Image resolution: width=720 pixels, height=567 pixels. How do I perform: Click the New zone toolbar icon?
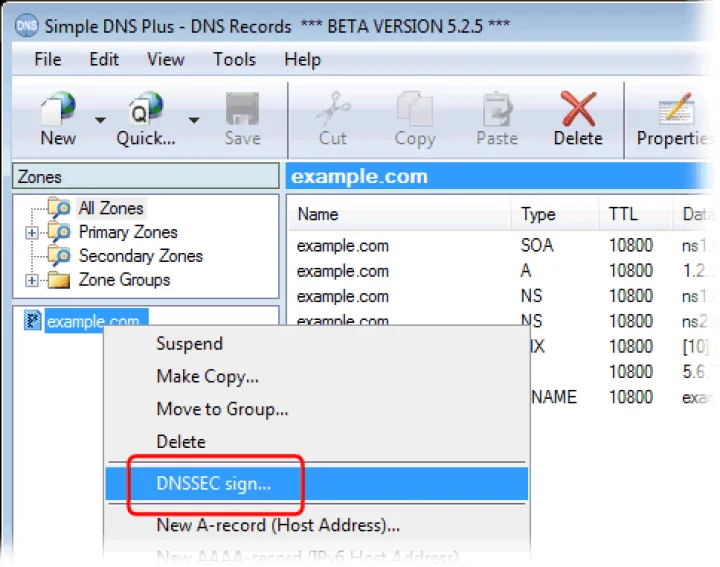[x=58, y=108]
